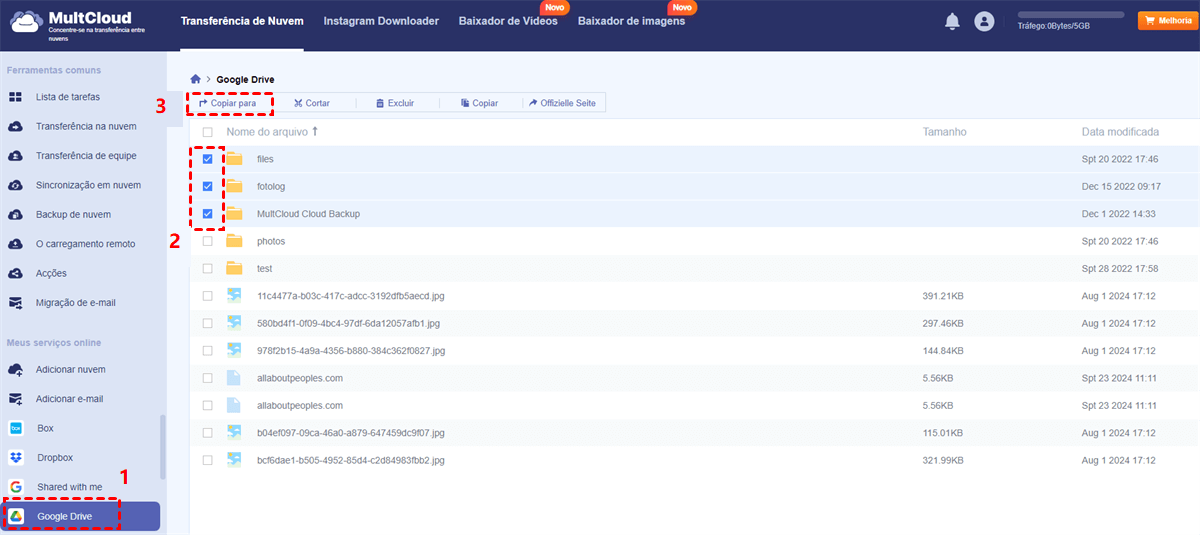Click the O carregamento remoto icon
The width and height of the screenshot is (1200, 535).
point(15,244)
